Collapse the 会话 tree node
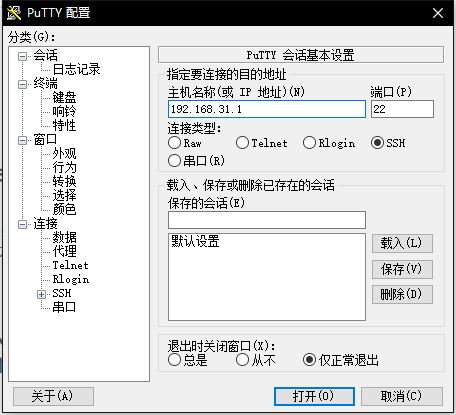The height and width of the screenshot is (415, 456). (22, 56)
